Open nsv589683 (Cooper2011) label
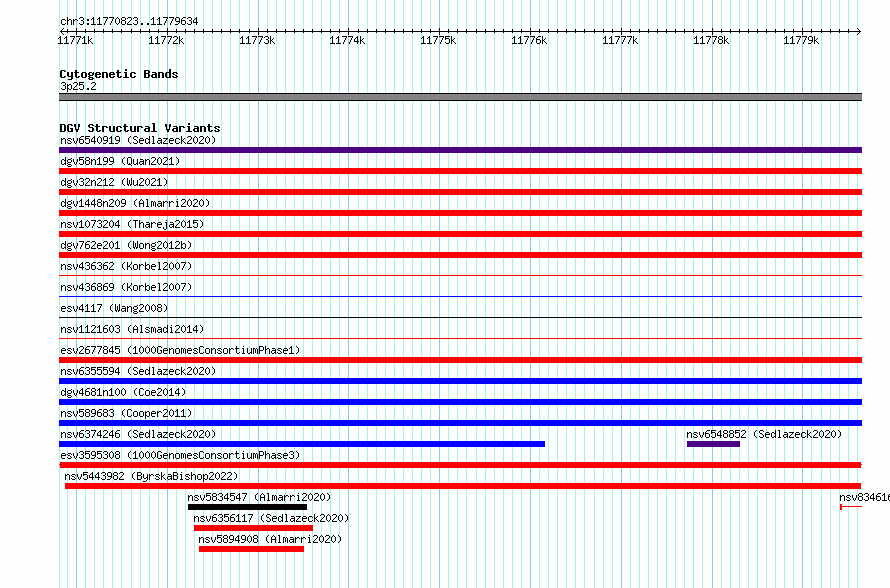The image size is (890, 588). [x=126, y=413]
